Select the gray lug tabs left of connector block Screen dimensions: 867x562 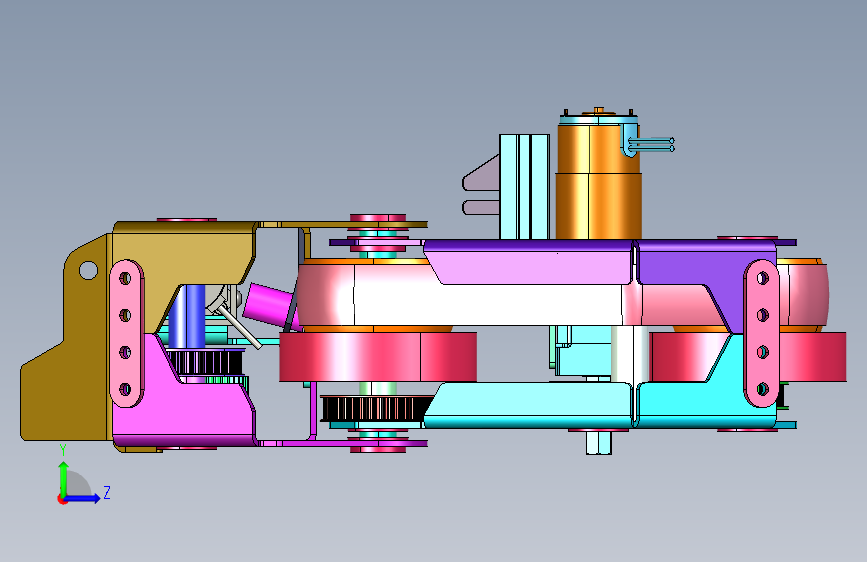pyautogui.click(x=481, y=186)
